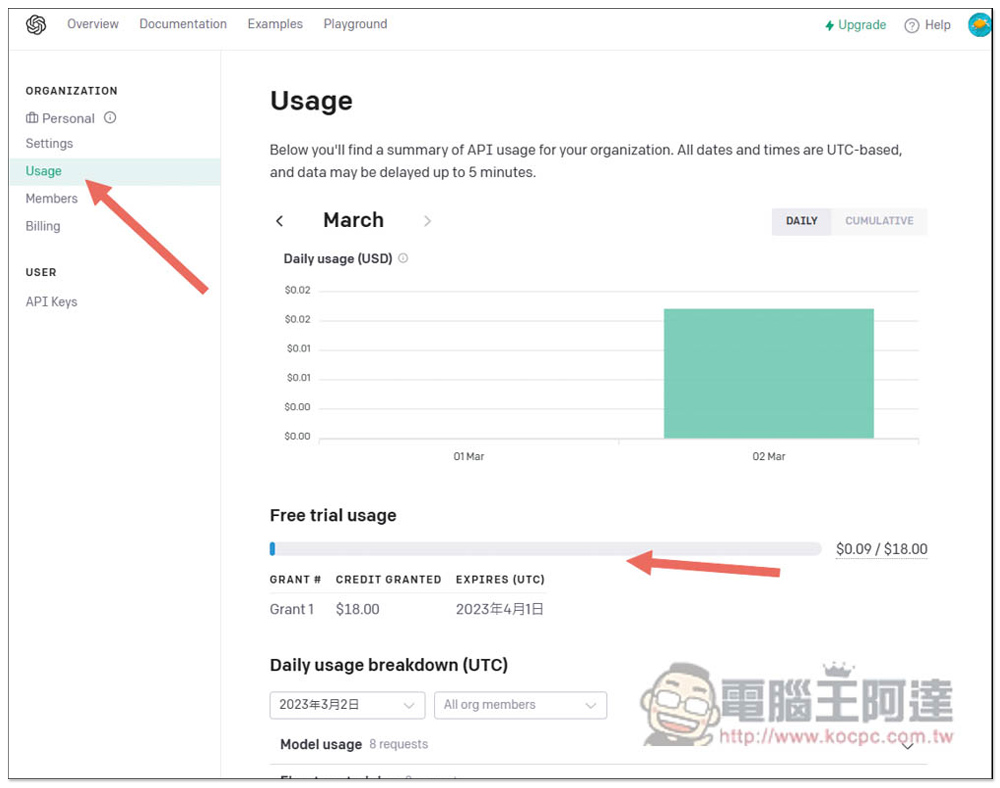
Task: Open the Examples tab
Action: click(x=275, y=24)
